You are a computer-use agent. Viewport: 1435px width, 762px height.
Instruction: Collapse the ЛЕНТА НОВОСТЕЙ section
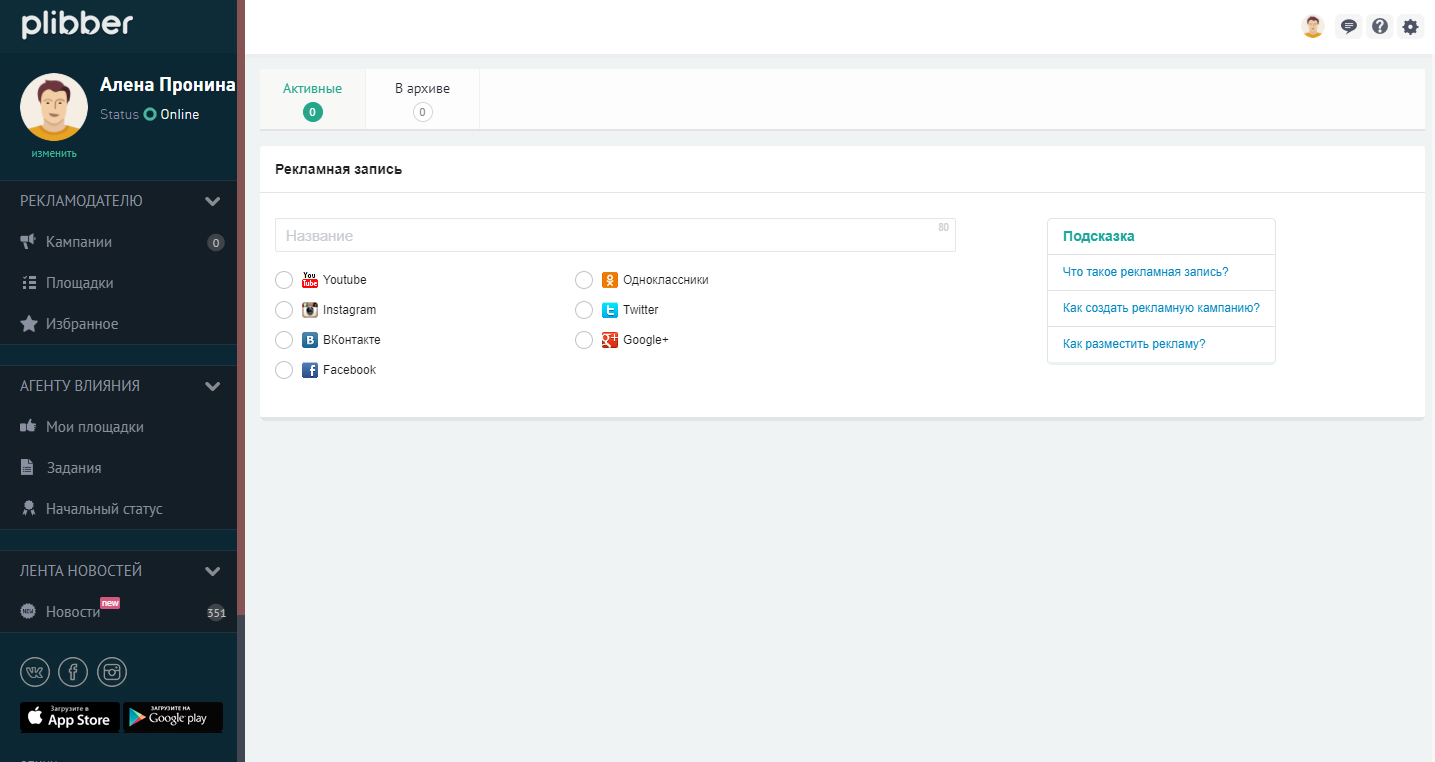tap(212, 571)
